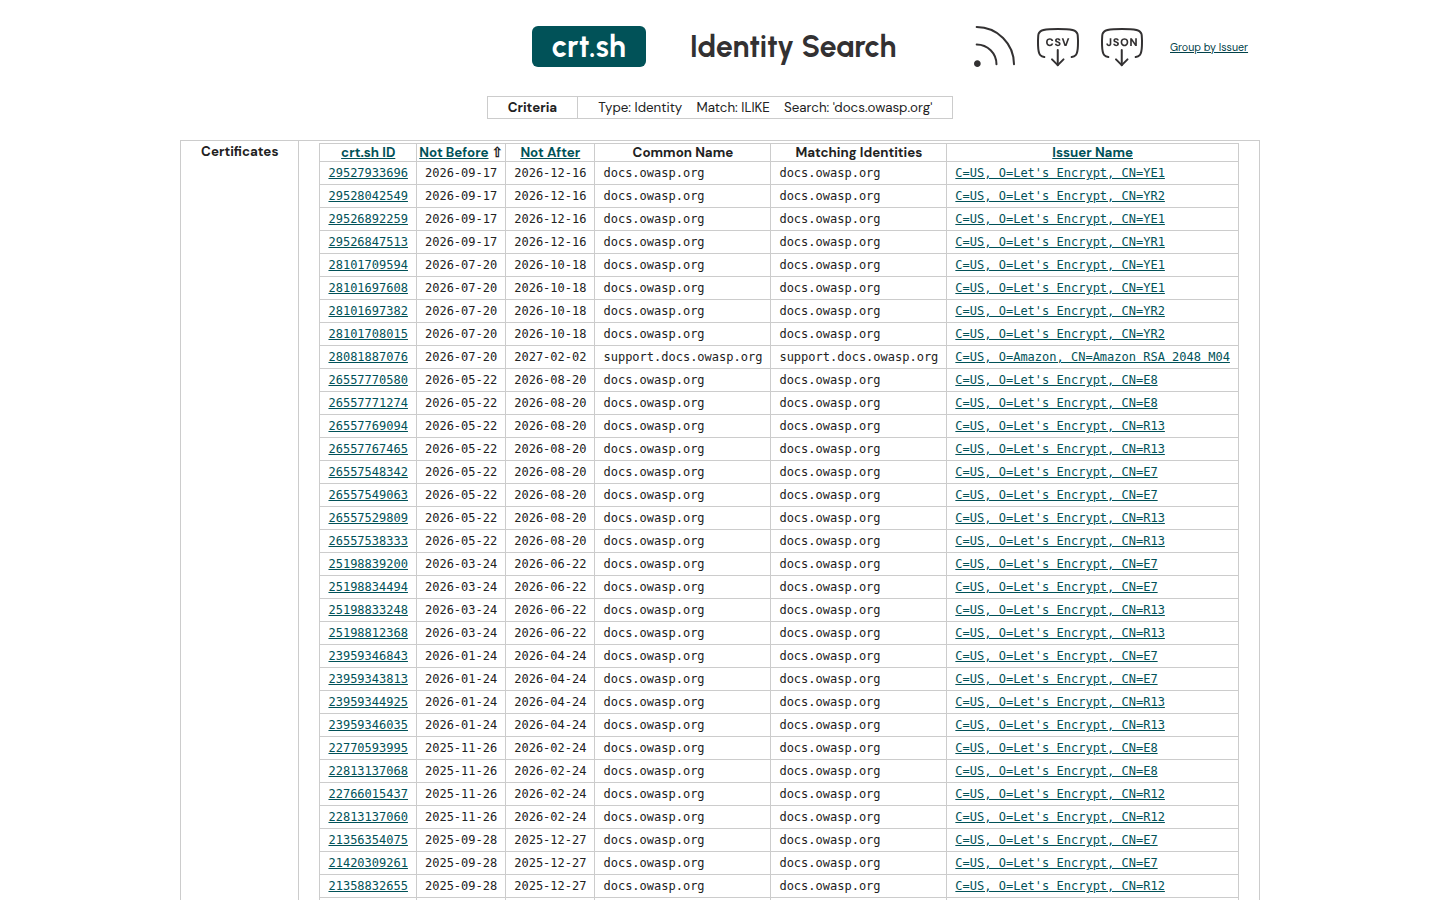The width and height of the screenshot is (1440, 900).
Task: Open certificate ID 25198833248
Action: click(x=368, y=610)
